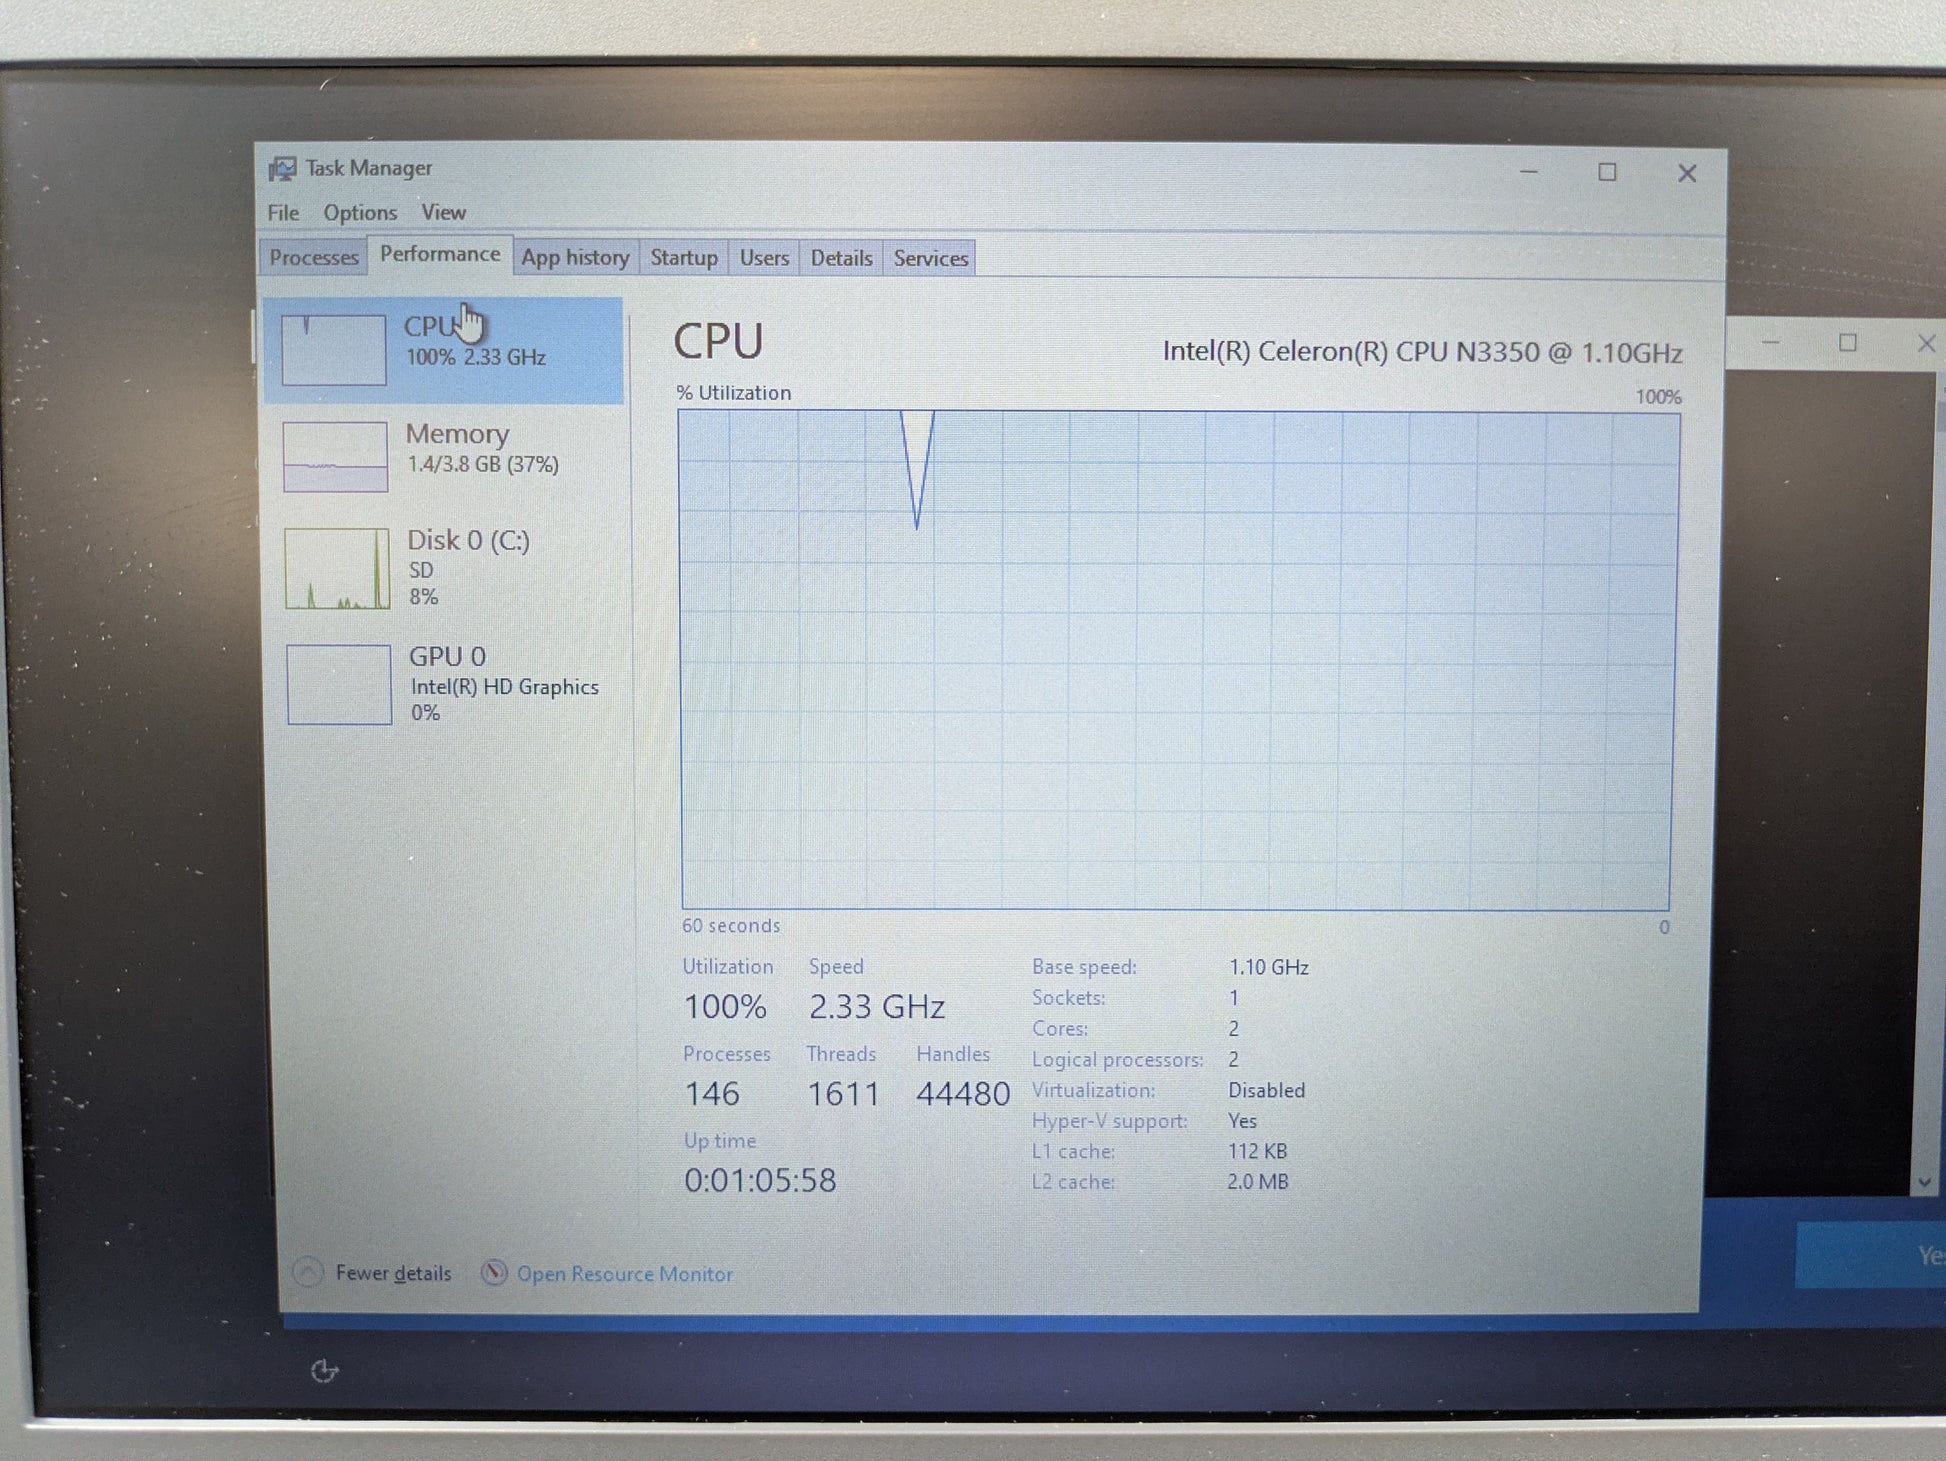
Task: Click the Resource Monitor gauge icon
Action: pyautogui.click(x=493, y=1272)
